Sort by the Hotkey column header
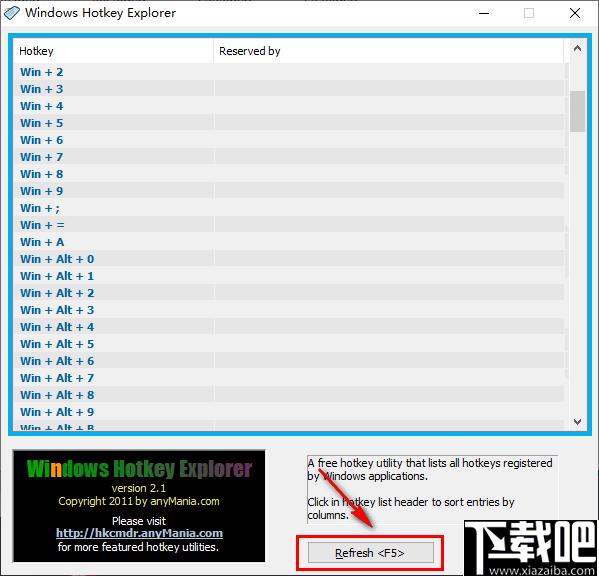Screen dimensions: 599x576 [113, 51]
